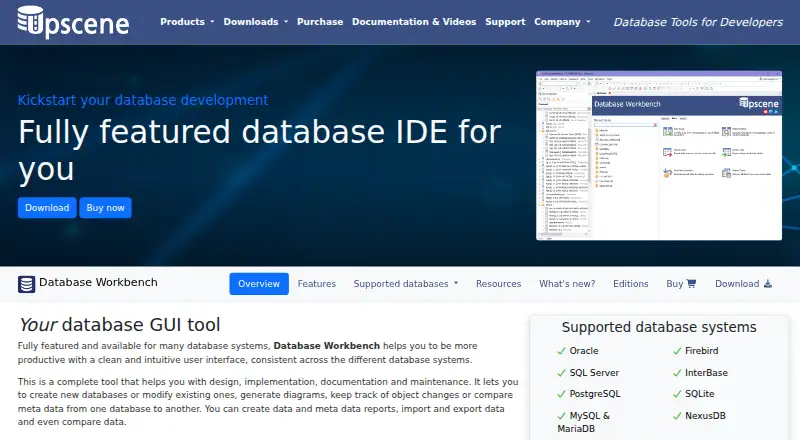Switch to the Features tab
Image resolution: width=800 pixels, height=440 pixels.
[x=317, y=284]
